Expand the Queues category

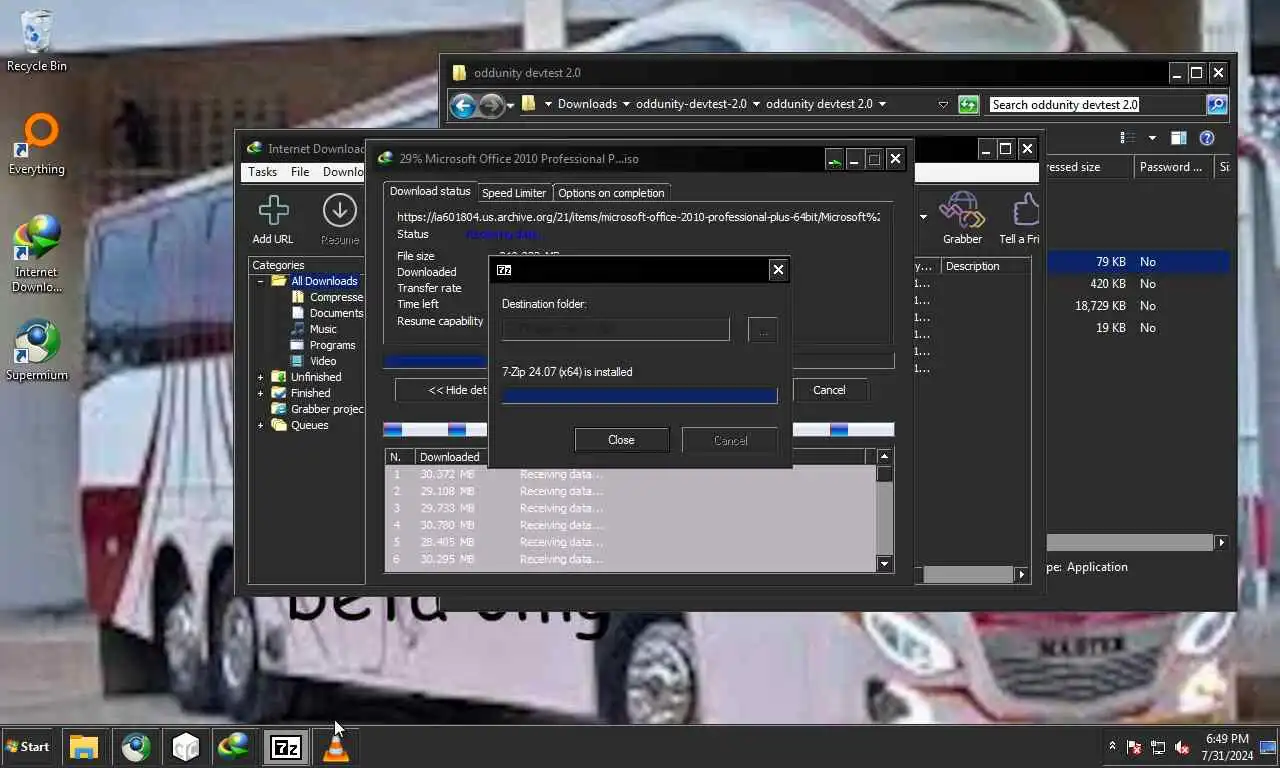pyautogui.click(x=261, y=425)
